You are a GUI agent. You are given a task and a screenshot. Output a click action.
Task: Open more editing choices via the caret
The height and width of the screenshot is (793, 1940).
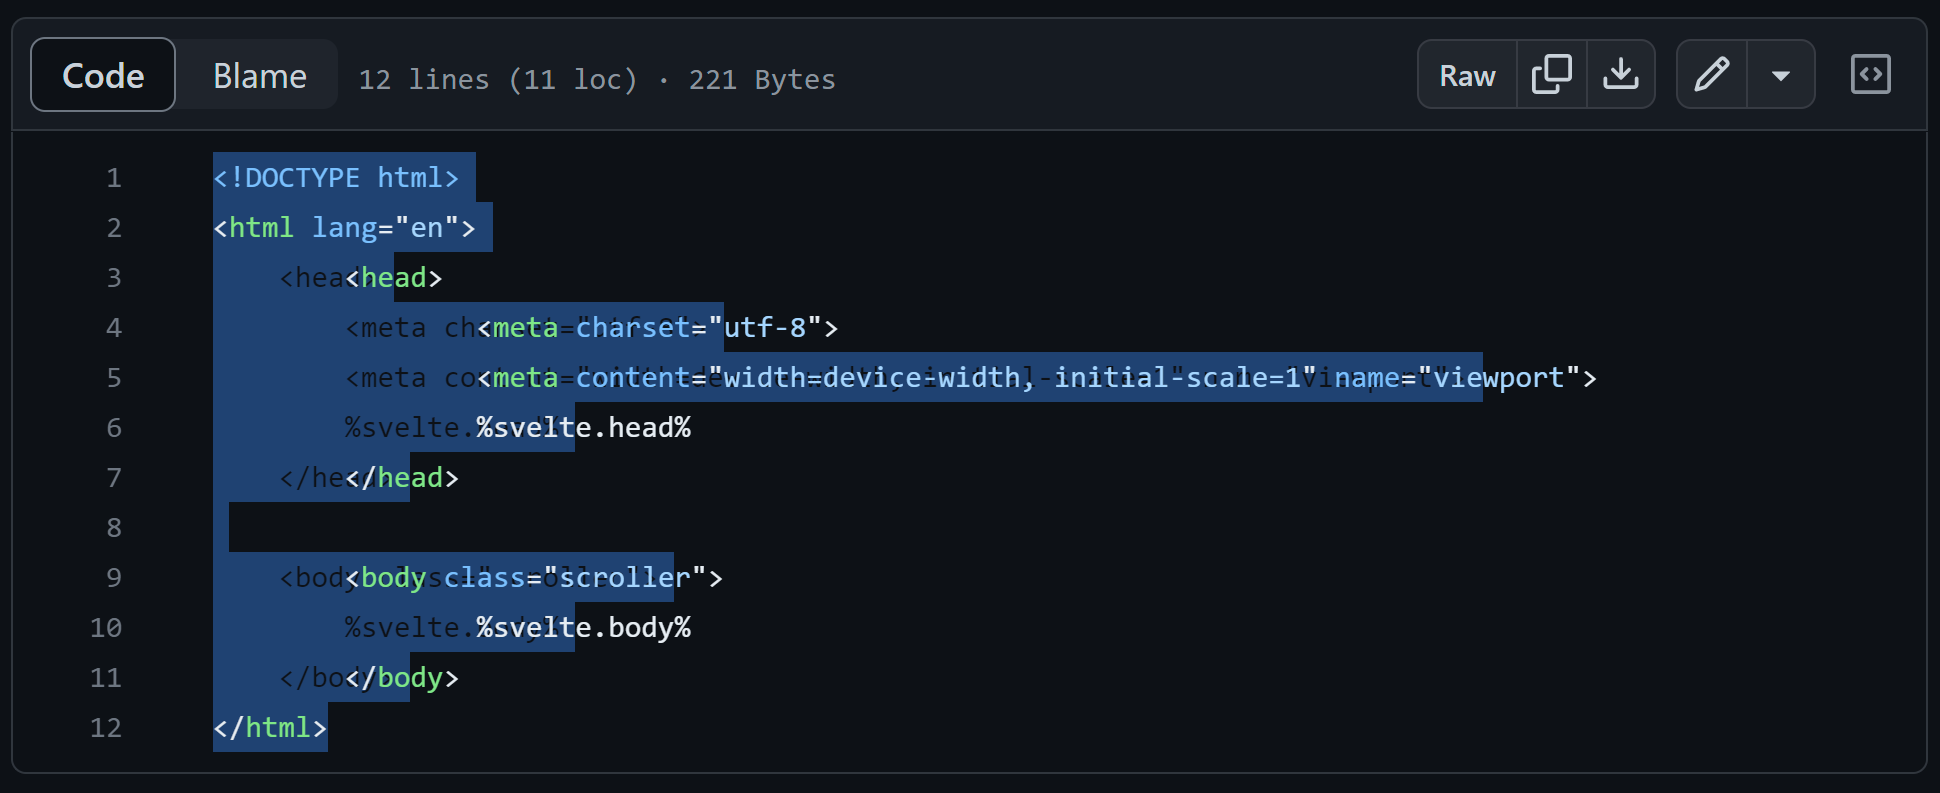[1781, 73]
